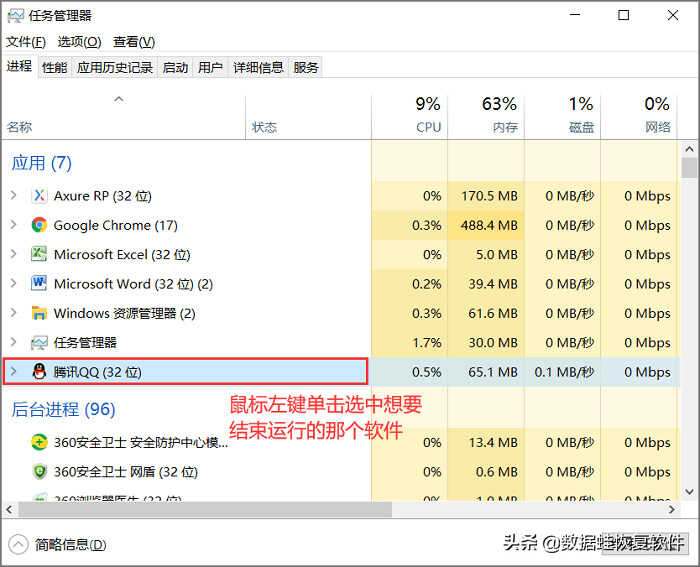Viewport: 700px width, 567px height.
Task: Expand the Axure RP process group
Action: [x=13, y=195]
